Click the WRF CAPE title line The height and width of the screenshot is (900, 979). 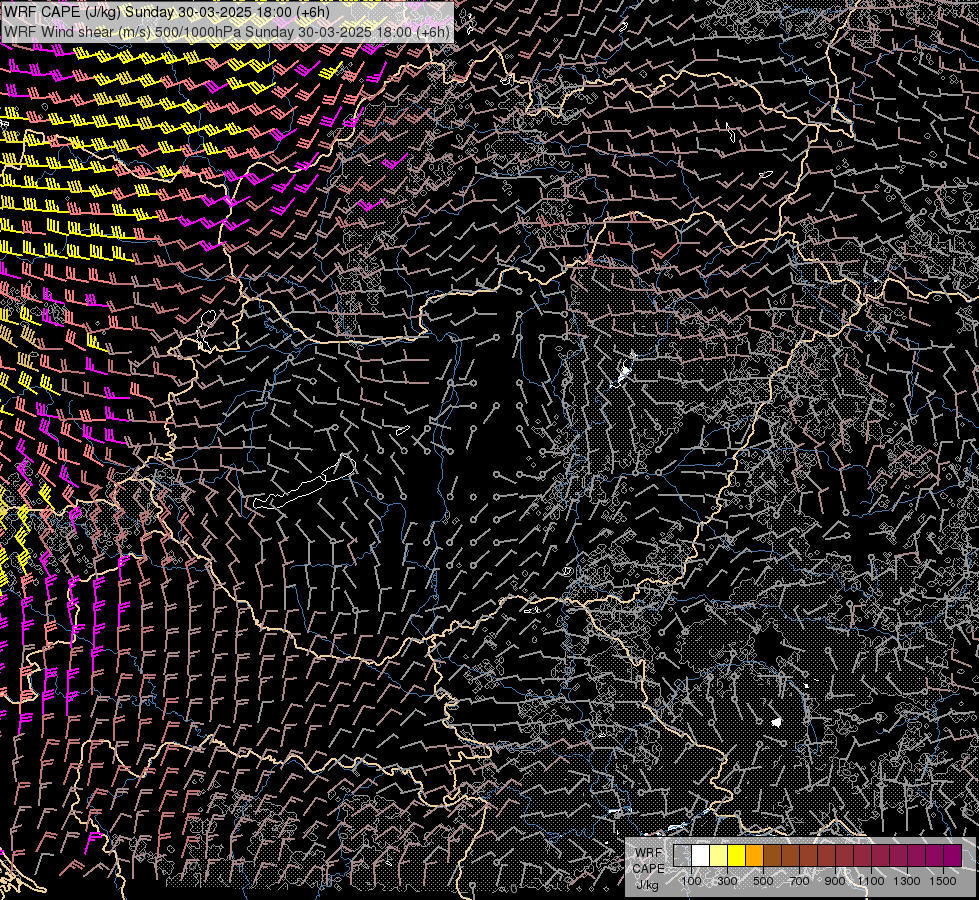tap(167, 12)
